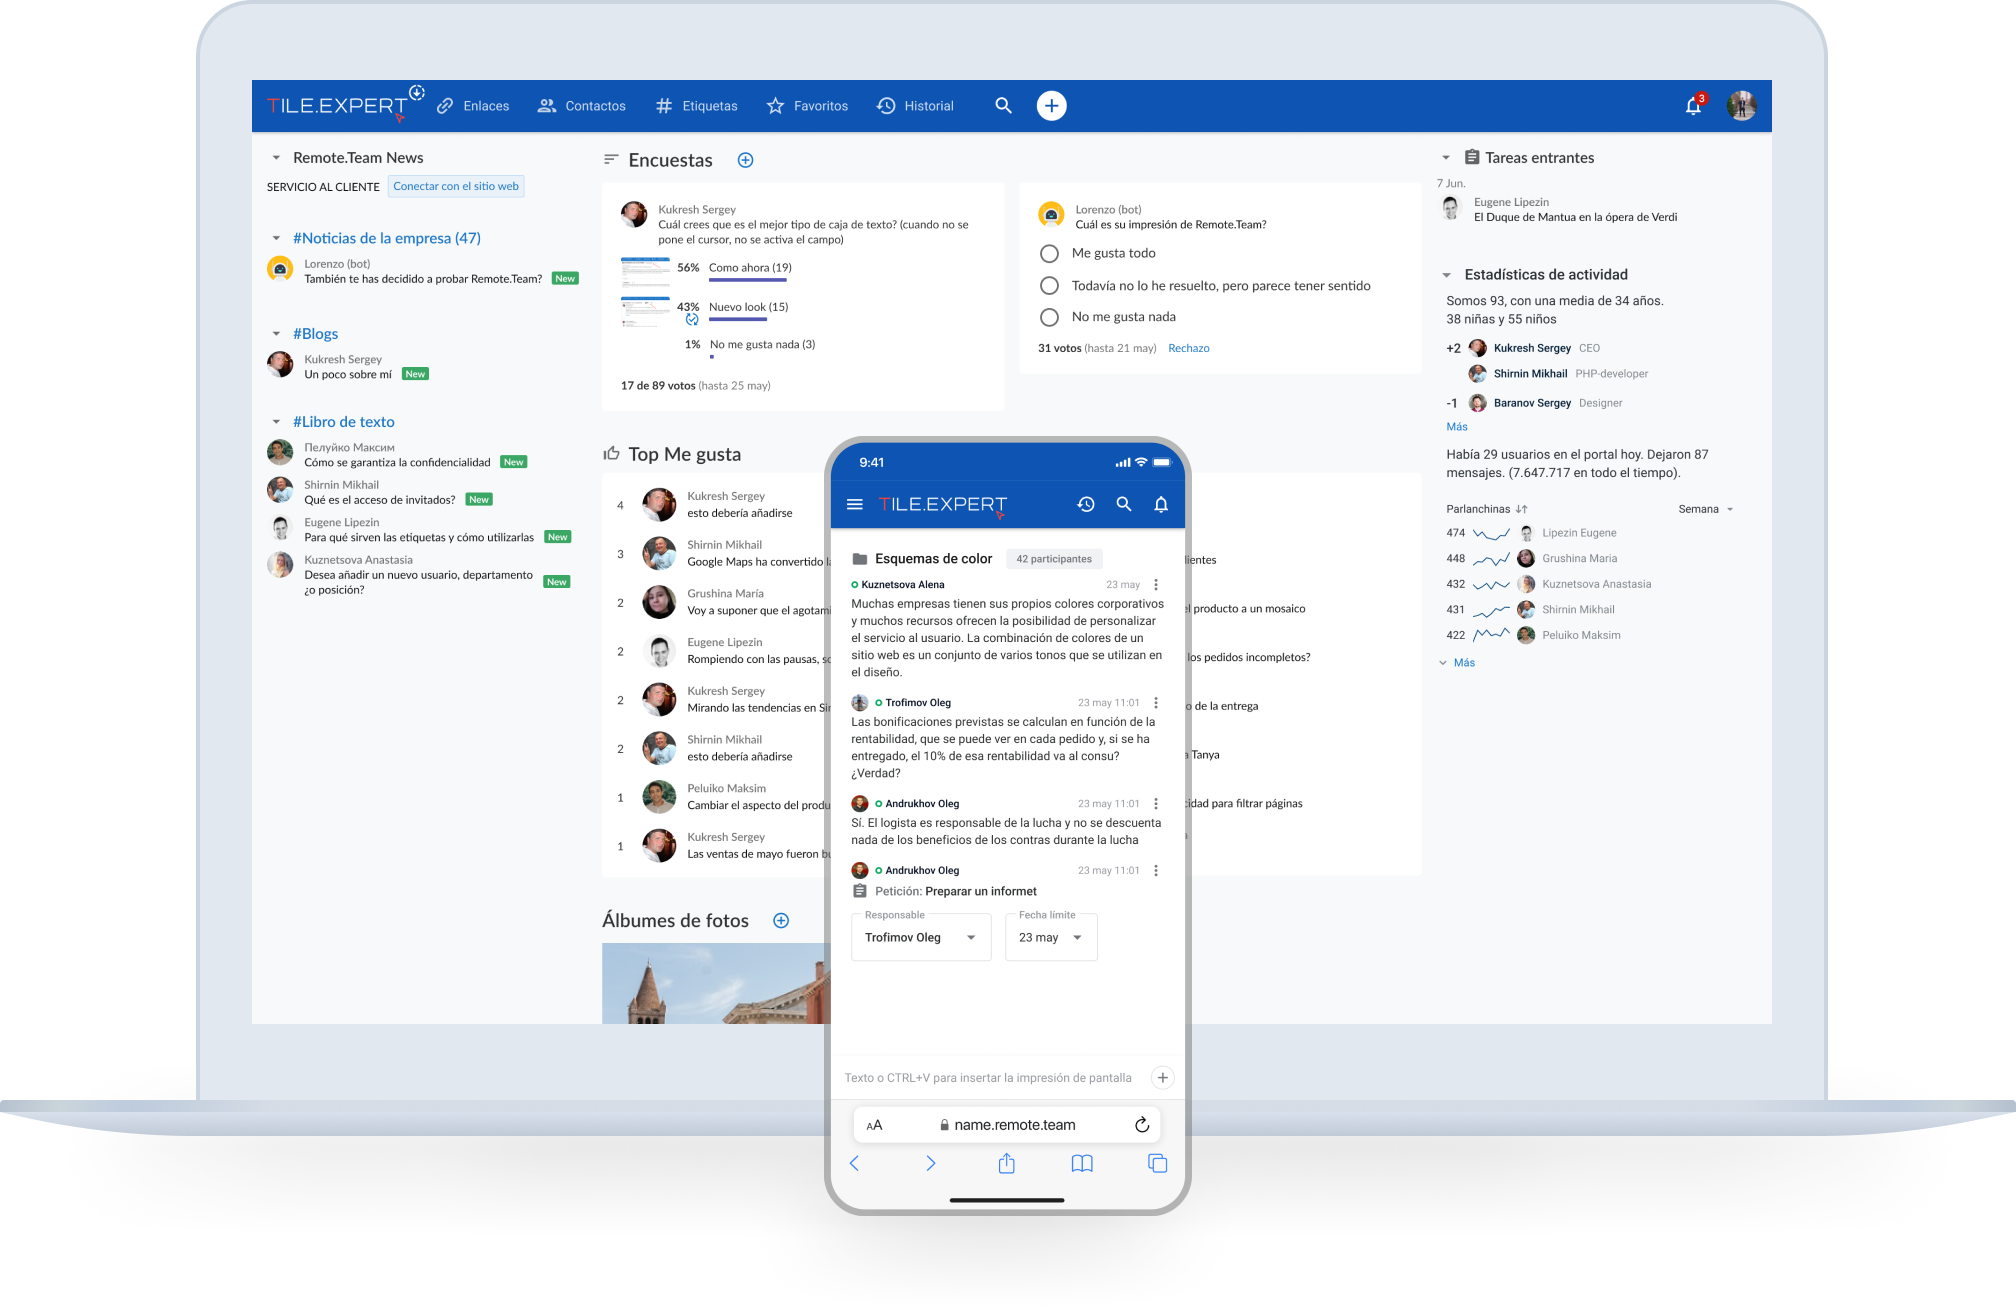Open search with the desktop magnifier icon
The width and height of the screenshot is (2016, 1316).
click(1003, 106)
